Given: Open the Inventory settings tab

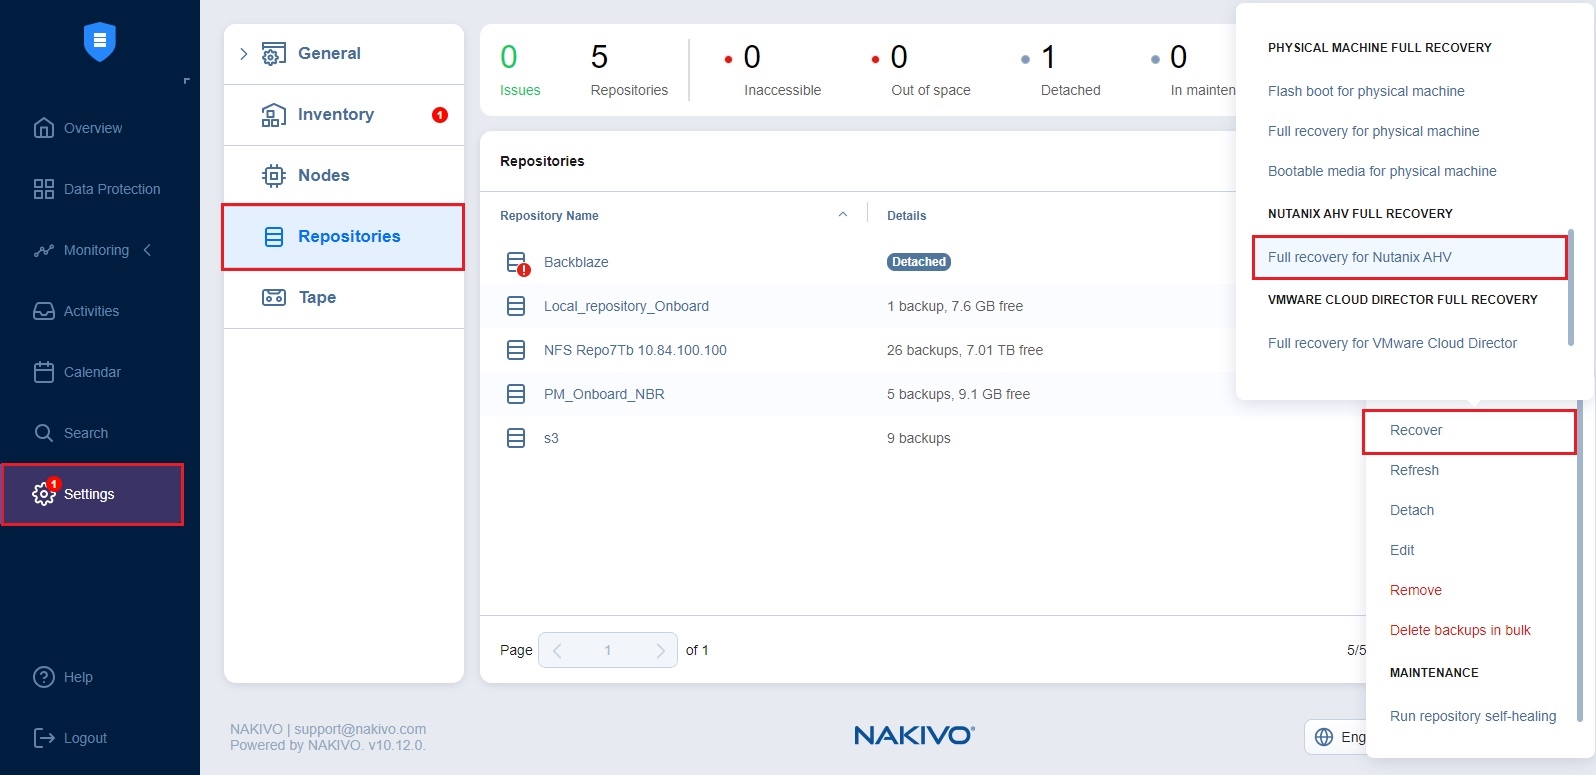Looking at the screenshot, I should (335, 115).
